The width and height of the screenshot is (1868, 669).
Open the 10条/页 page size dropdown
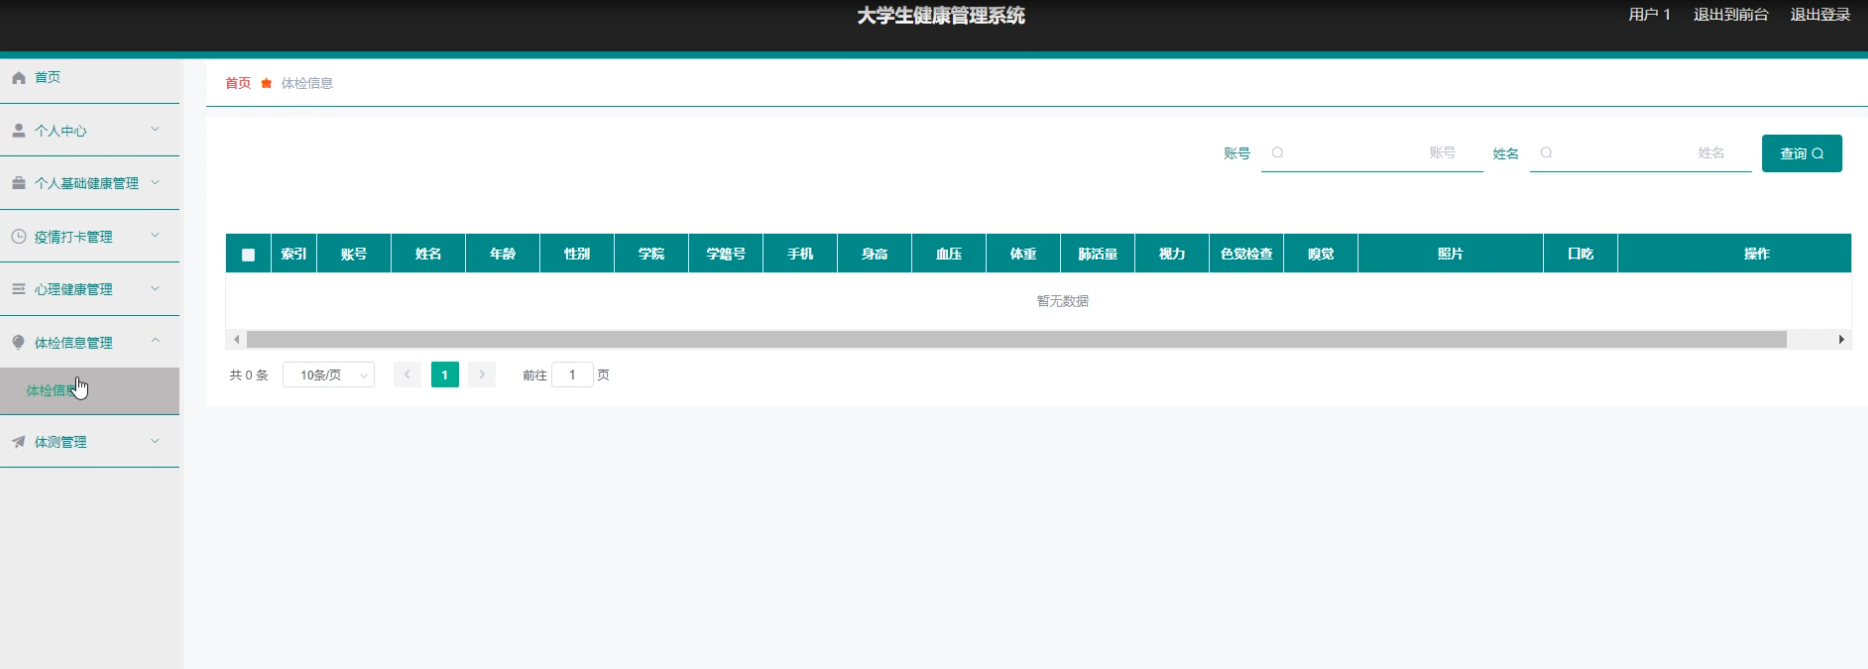click(x=329, y=375)
